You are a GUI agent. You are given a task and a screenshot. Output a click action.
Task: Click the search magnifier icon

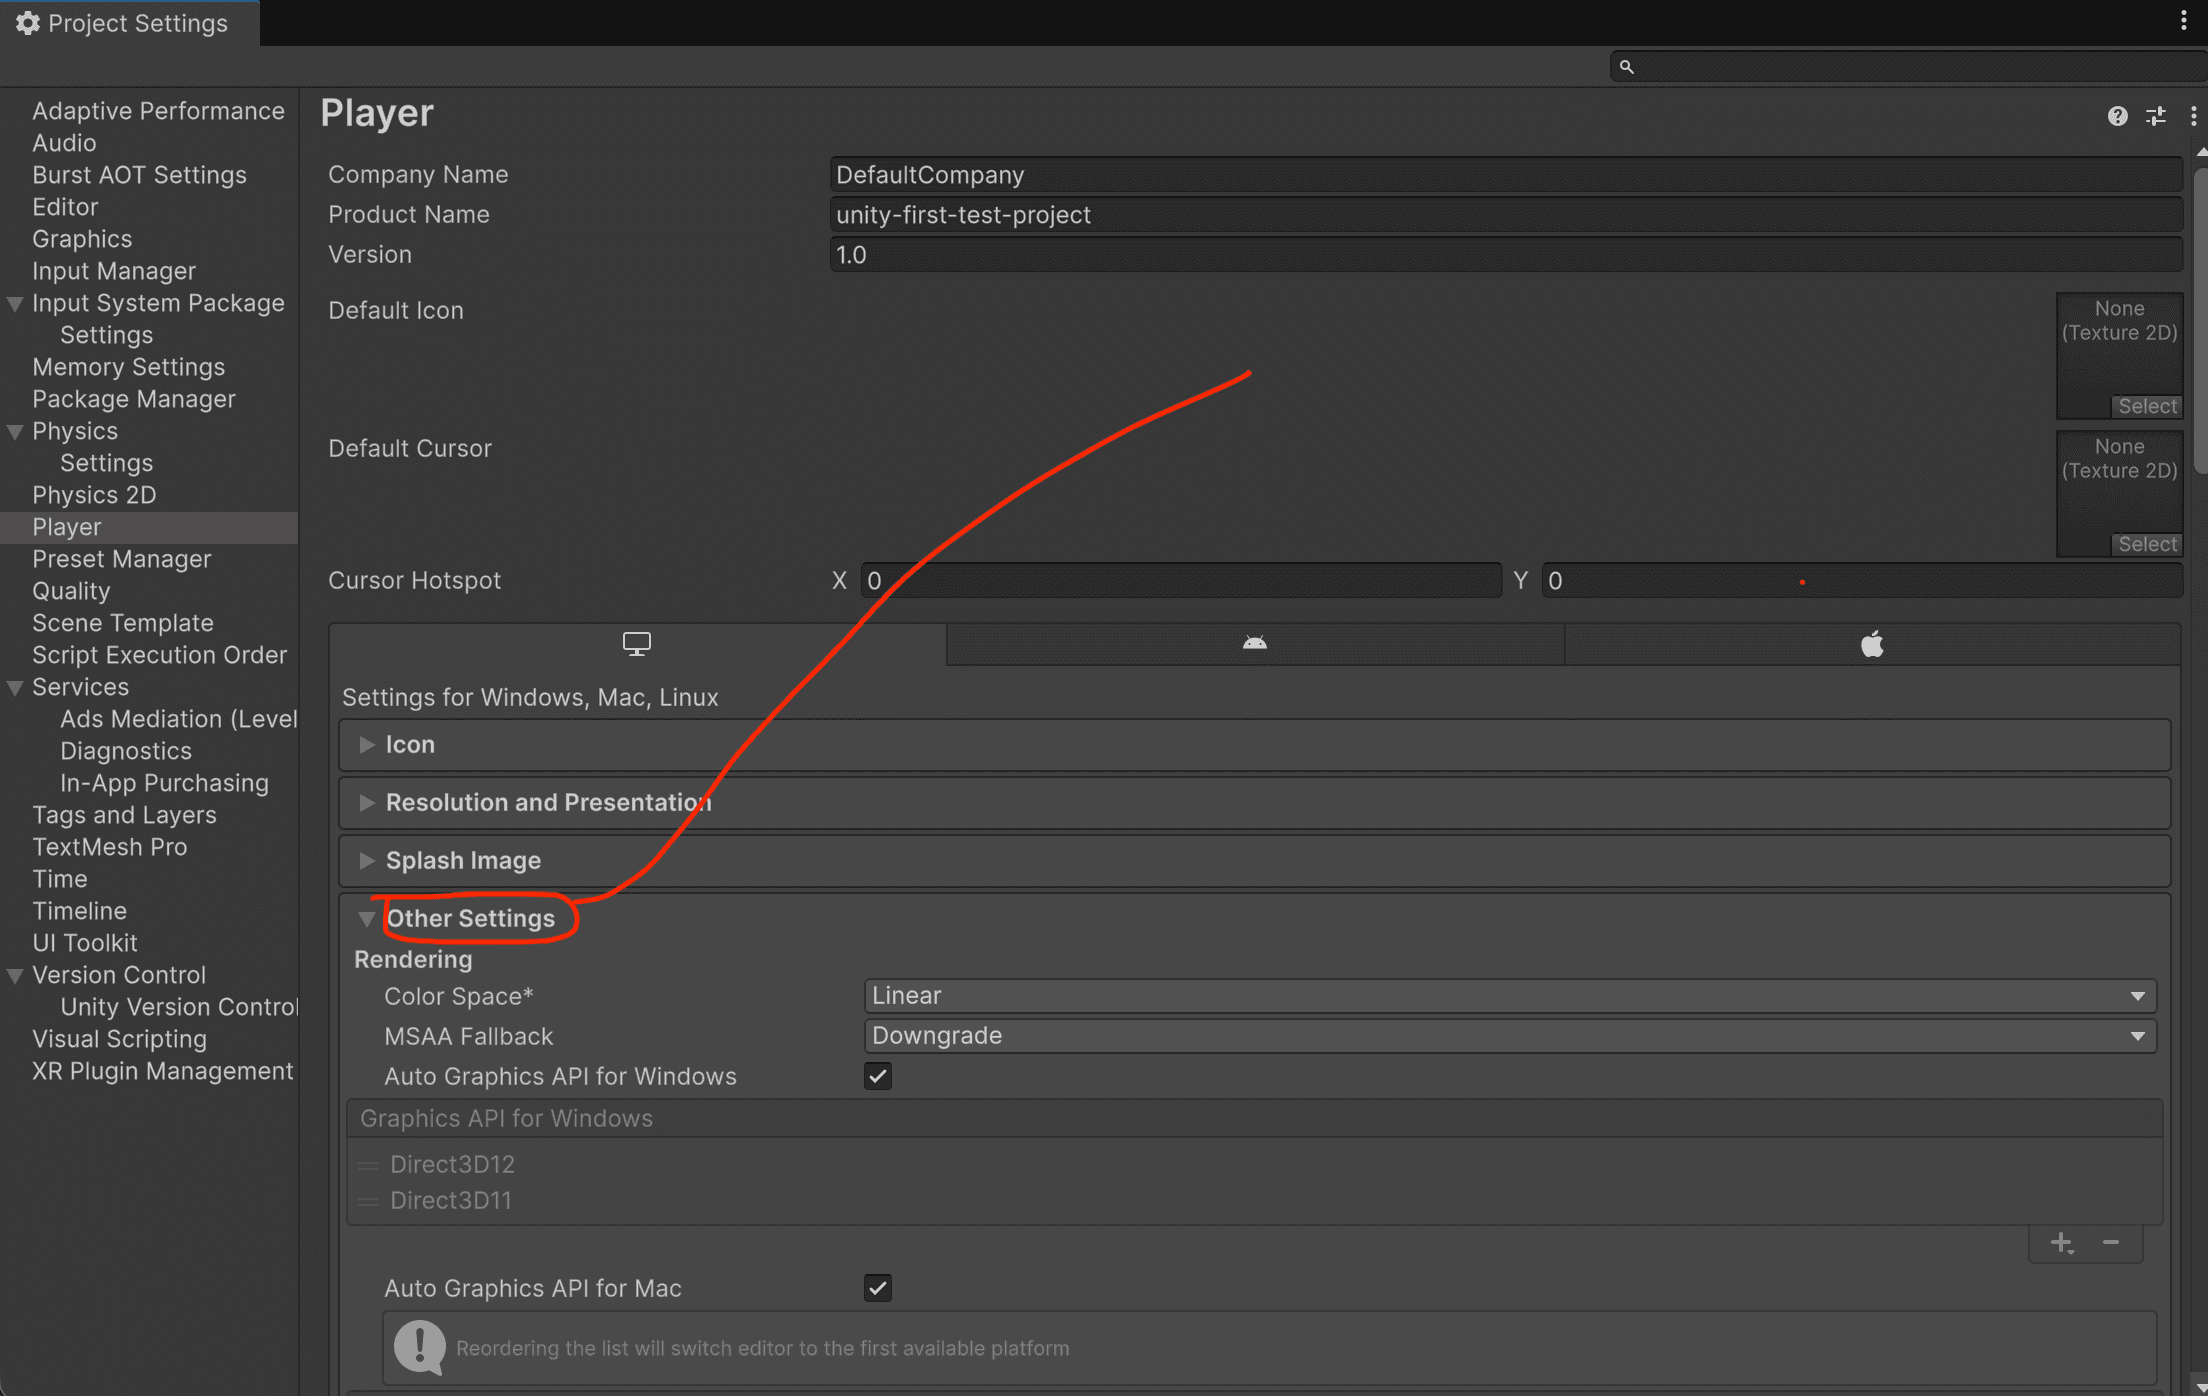click(x=1627, y=67)
